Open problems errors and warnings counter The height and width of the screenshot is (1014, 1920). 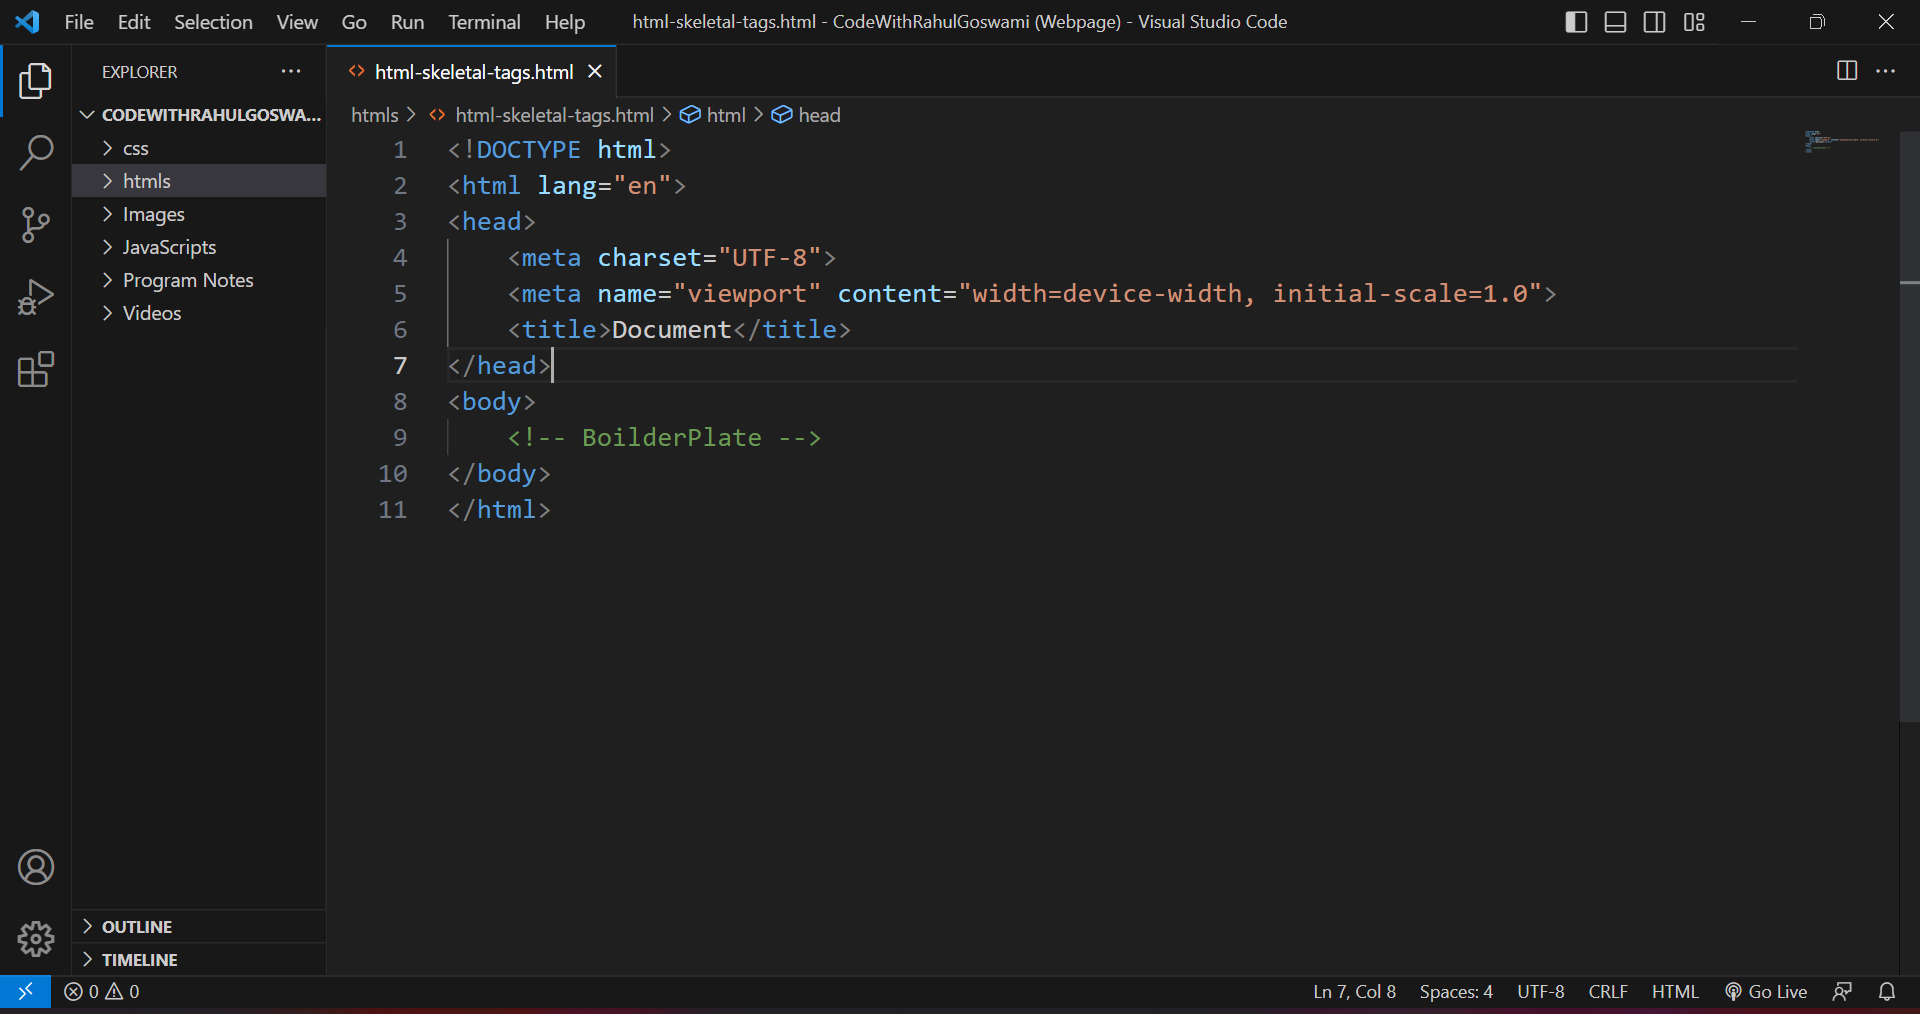pos(102,992)
